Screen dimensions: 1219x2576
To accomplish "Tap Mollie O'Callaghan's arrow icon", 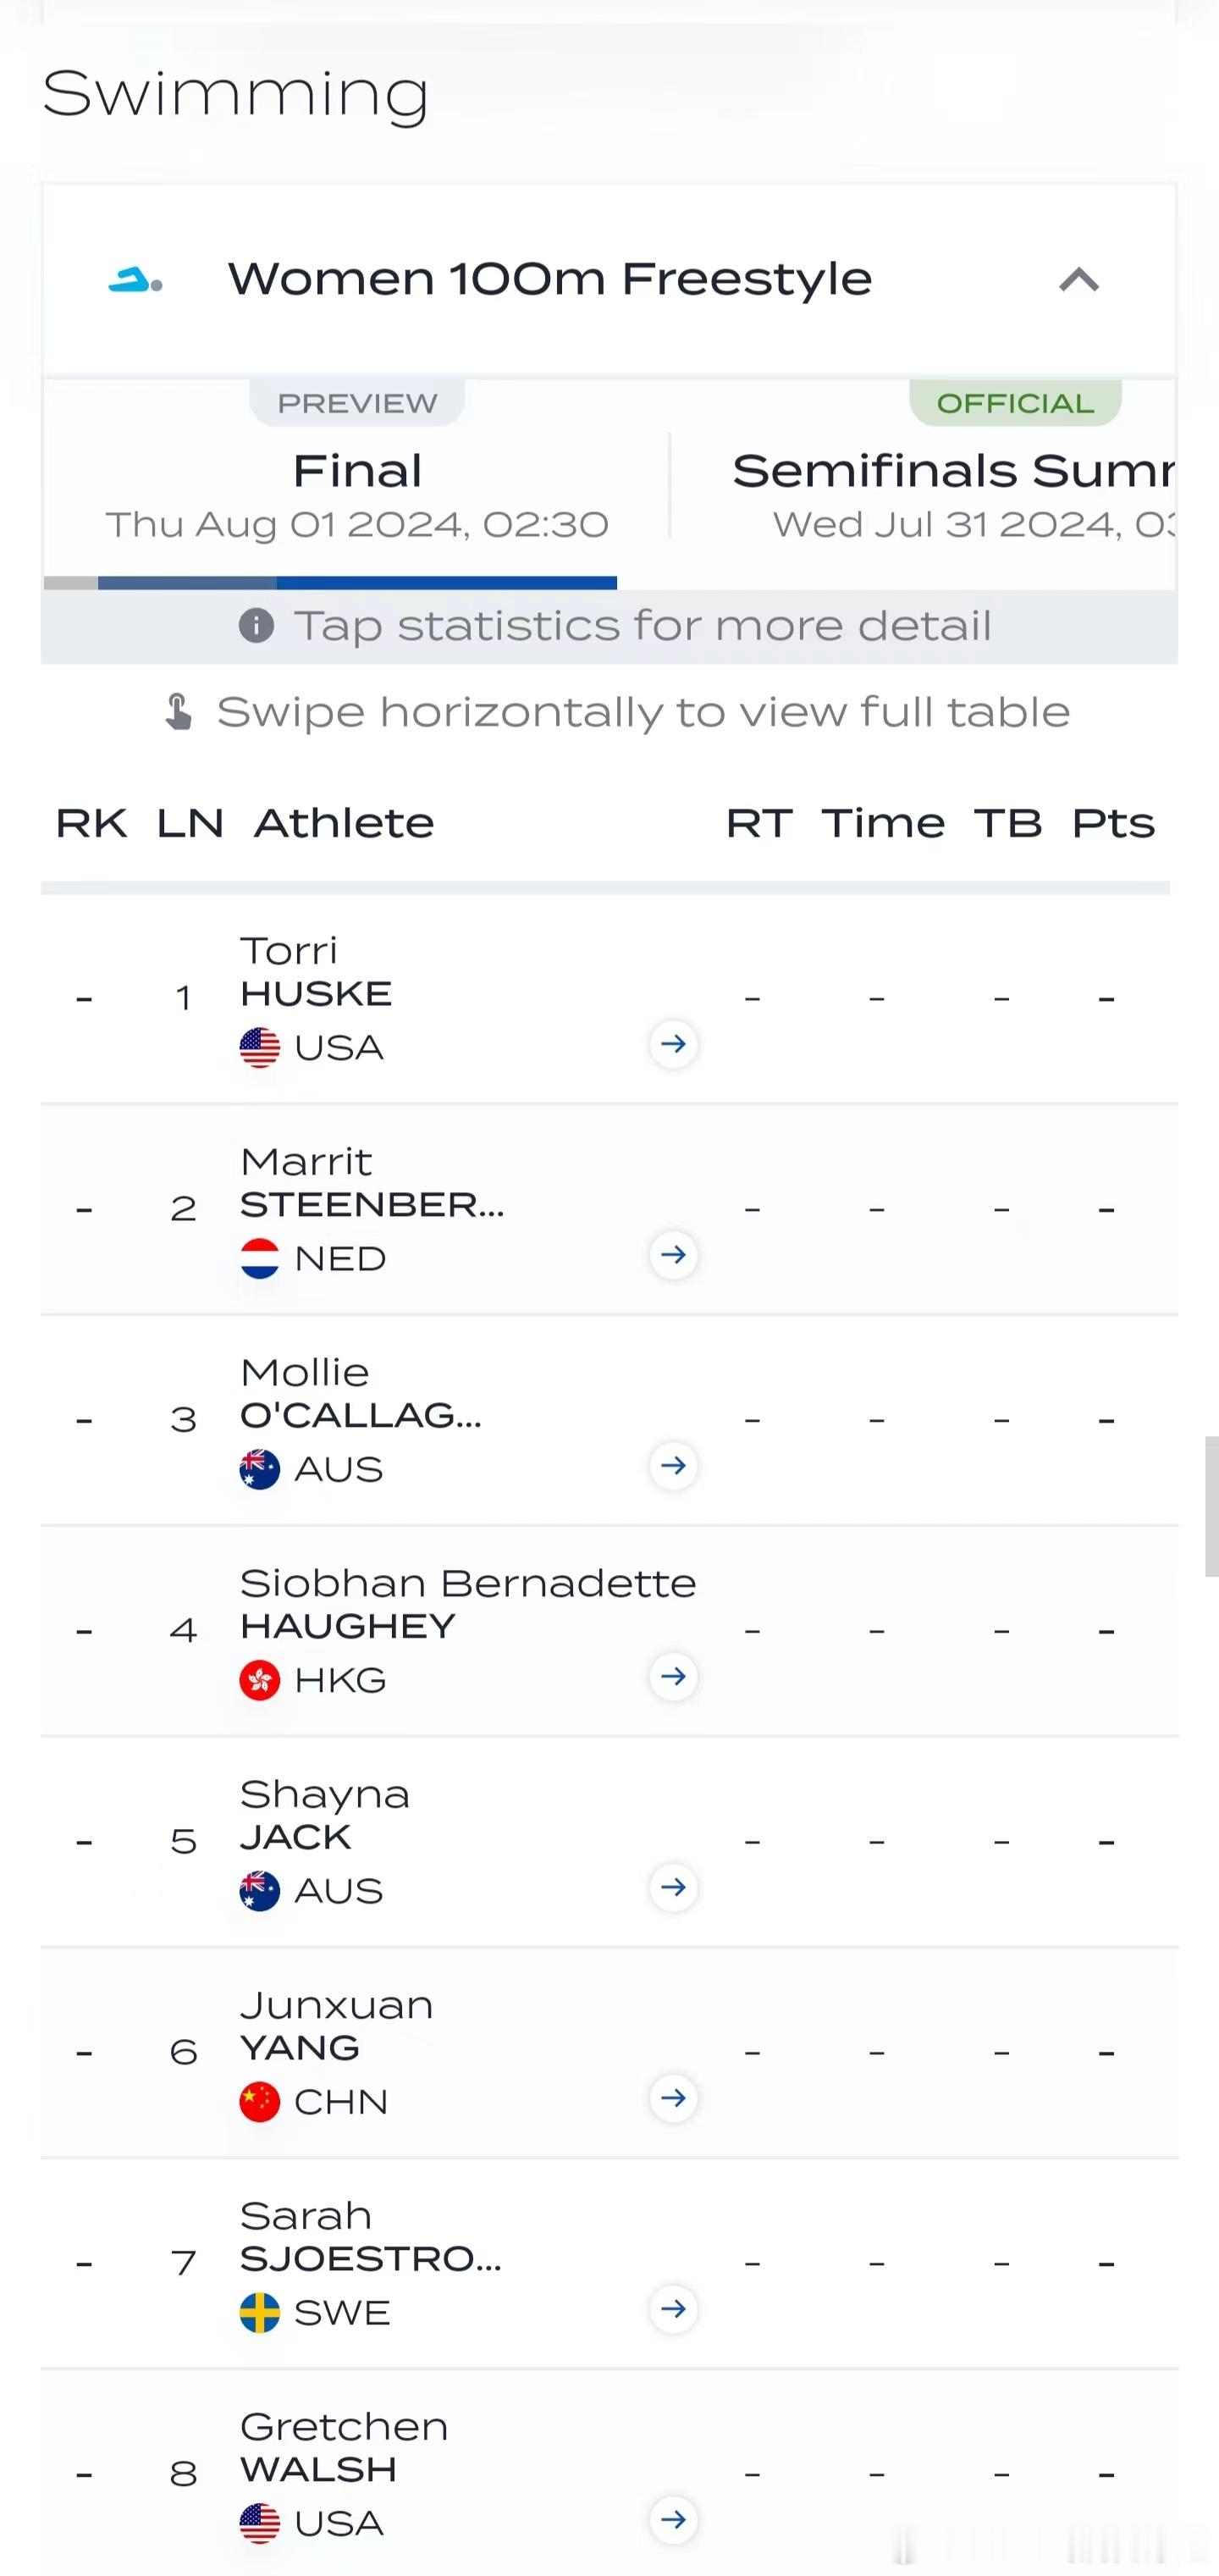I will [x=673, y=1465].
